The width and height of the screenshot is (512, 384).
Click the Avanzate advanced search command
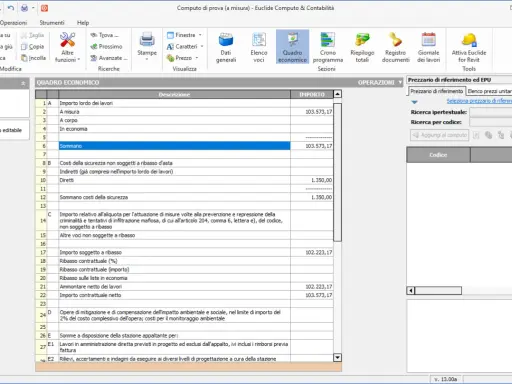click(x=109, y=58)
